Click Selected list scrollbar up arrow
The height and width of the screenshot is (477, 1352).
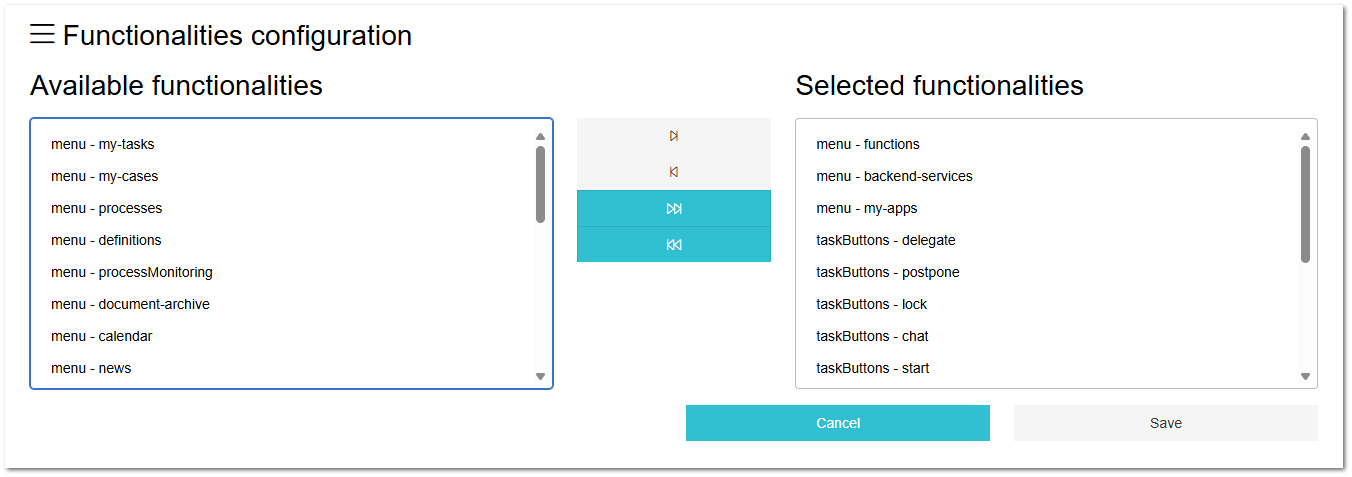pos(1305,137)
